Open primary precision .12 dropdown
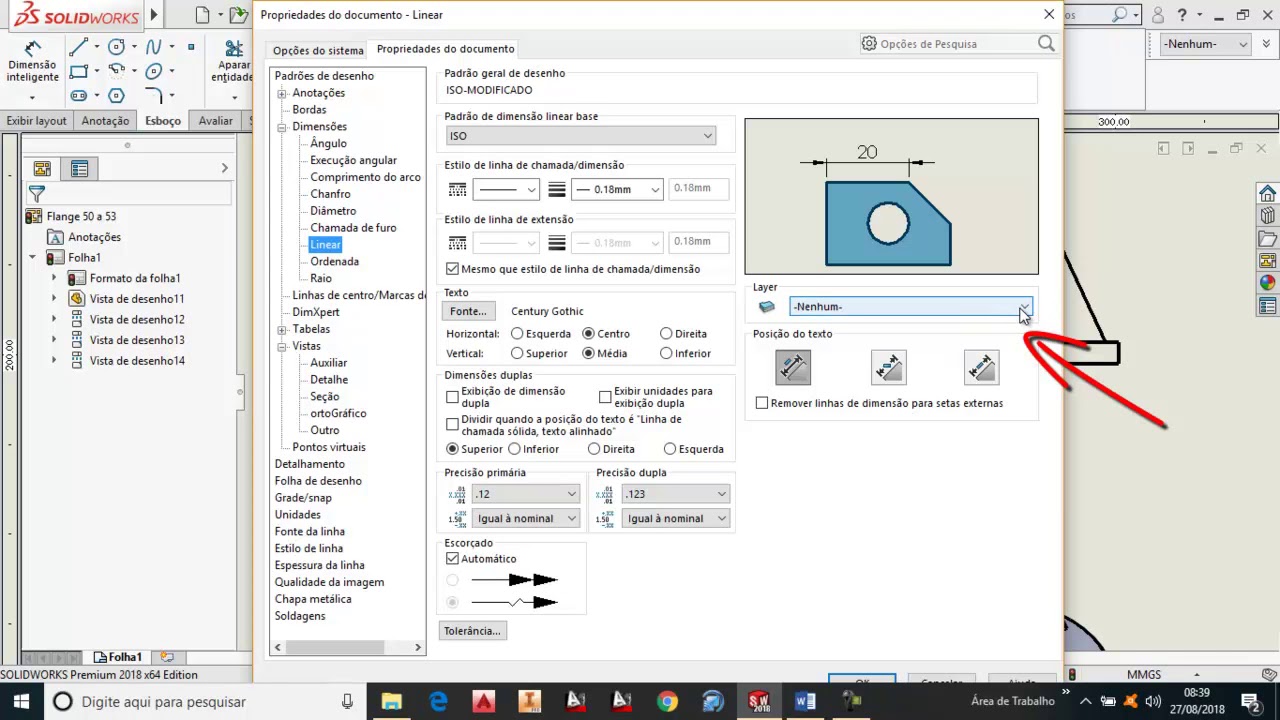Image resolution: width=1280 pixels, height=720 pixels. click(x=526, y=494)
